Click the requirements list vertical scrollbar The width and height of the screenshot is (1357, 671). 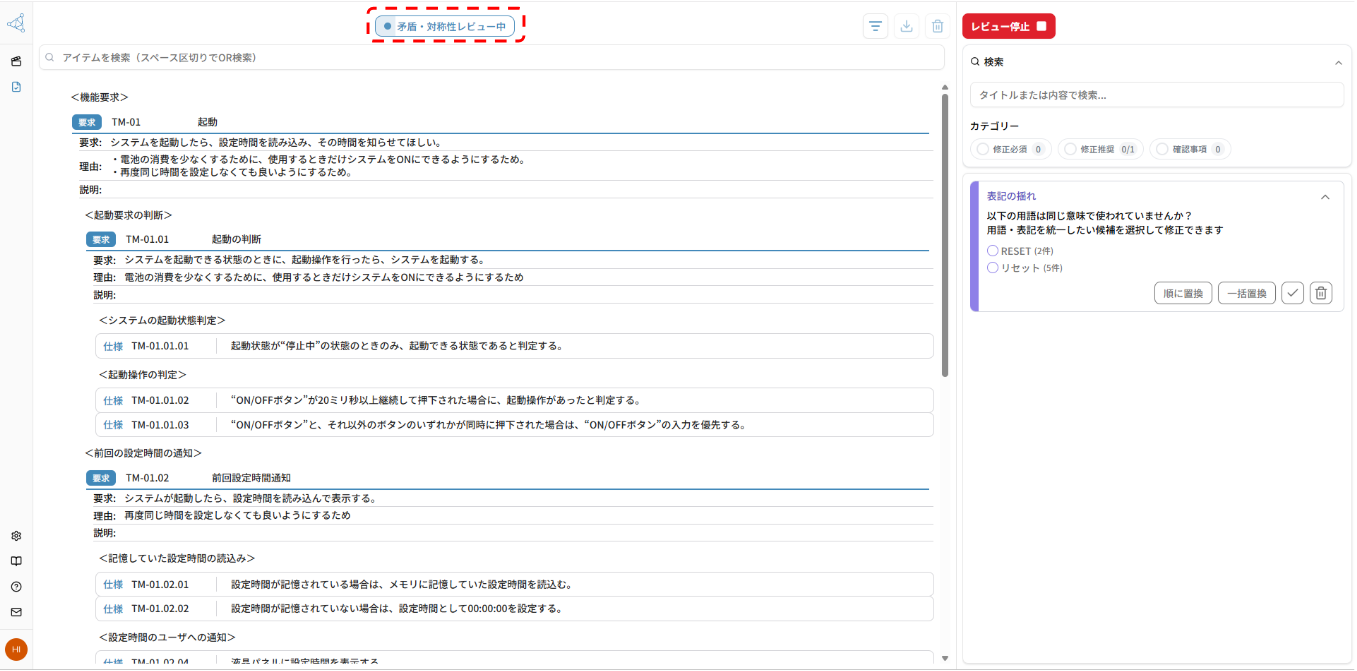[945, 236]
